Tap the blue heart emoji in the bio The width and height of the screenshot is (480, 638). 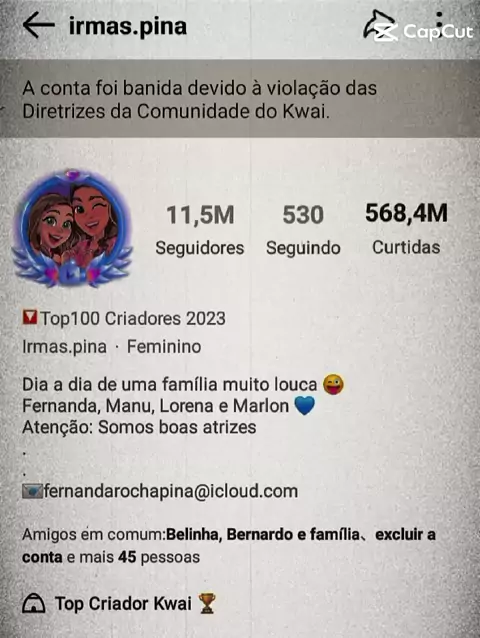(304, 406)
